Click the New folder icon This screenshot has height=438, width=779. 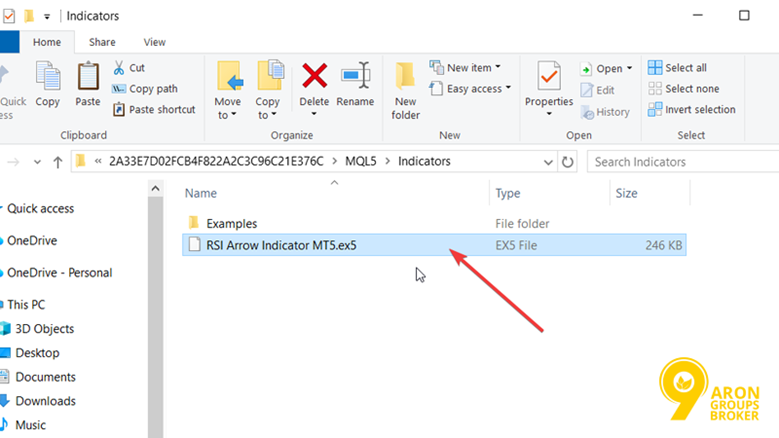[405, 77]
